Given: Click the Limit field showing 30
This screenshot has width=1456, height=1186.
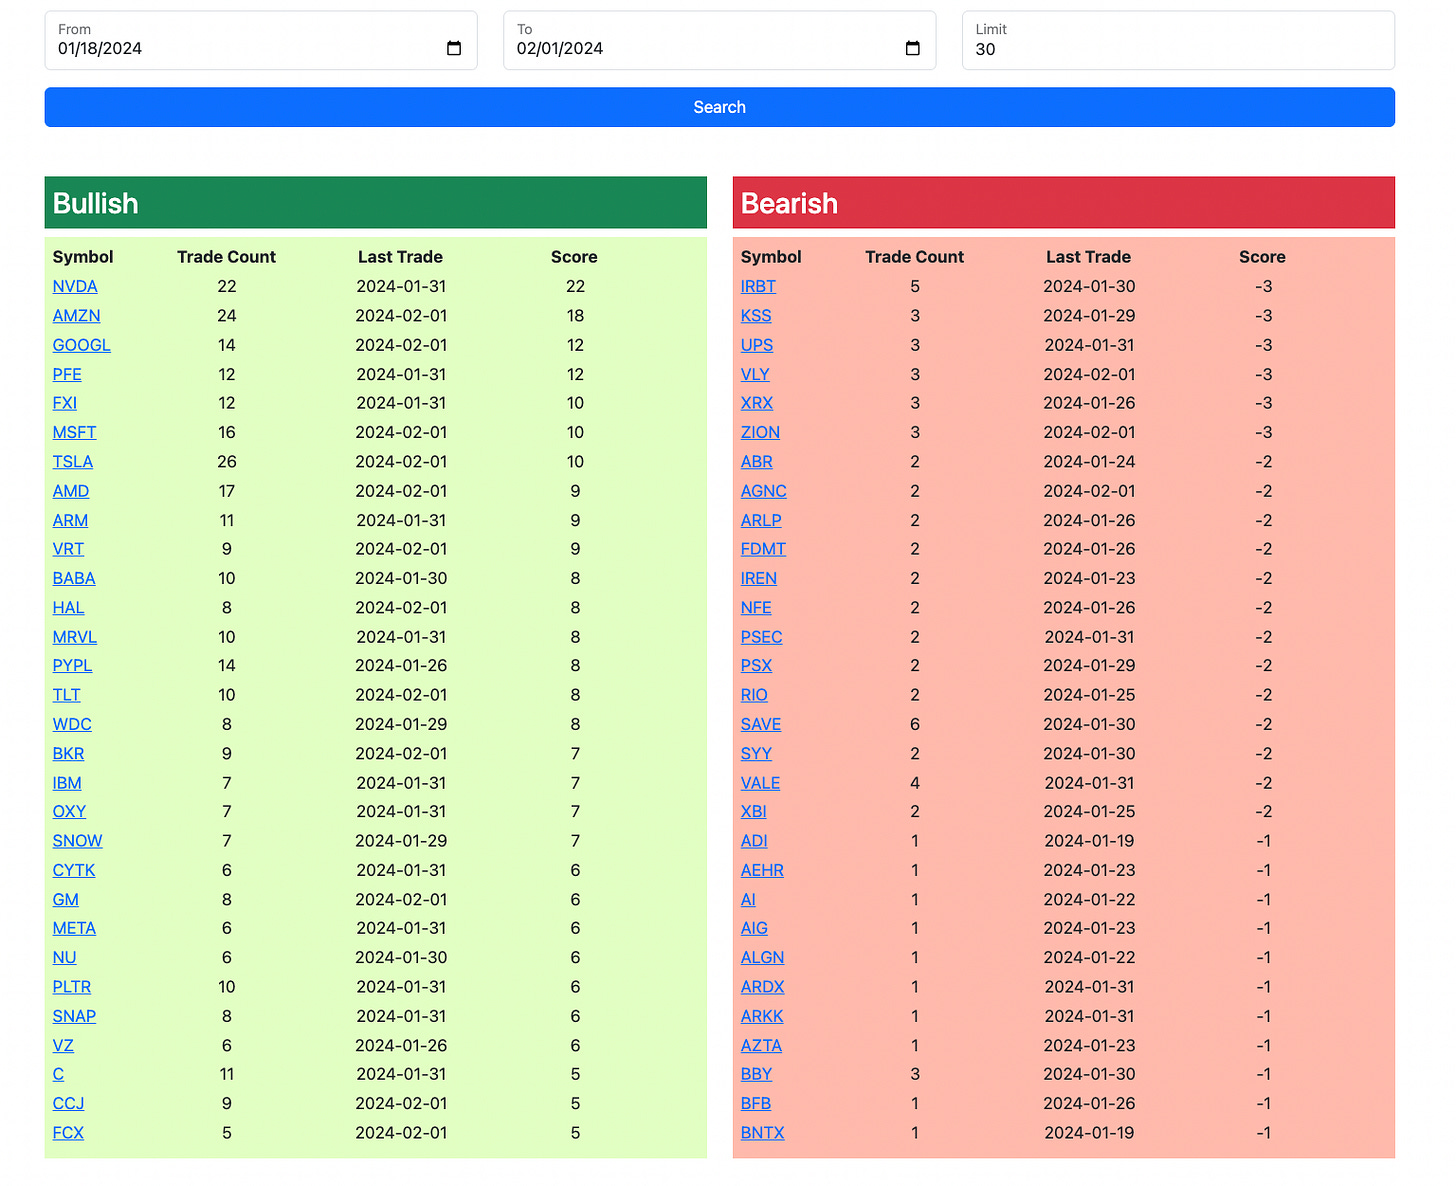Looking at the screenshot, I should pos(1178,41).
